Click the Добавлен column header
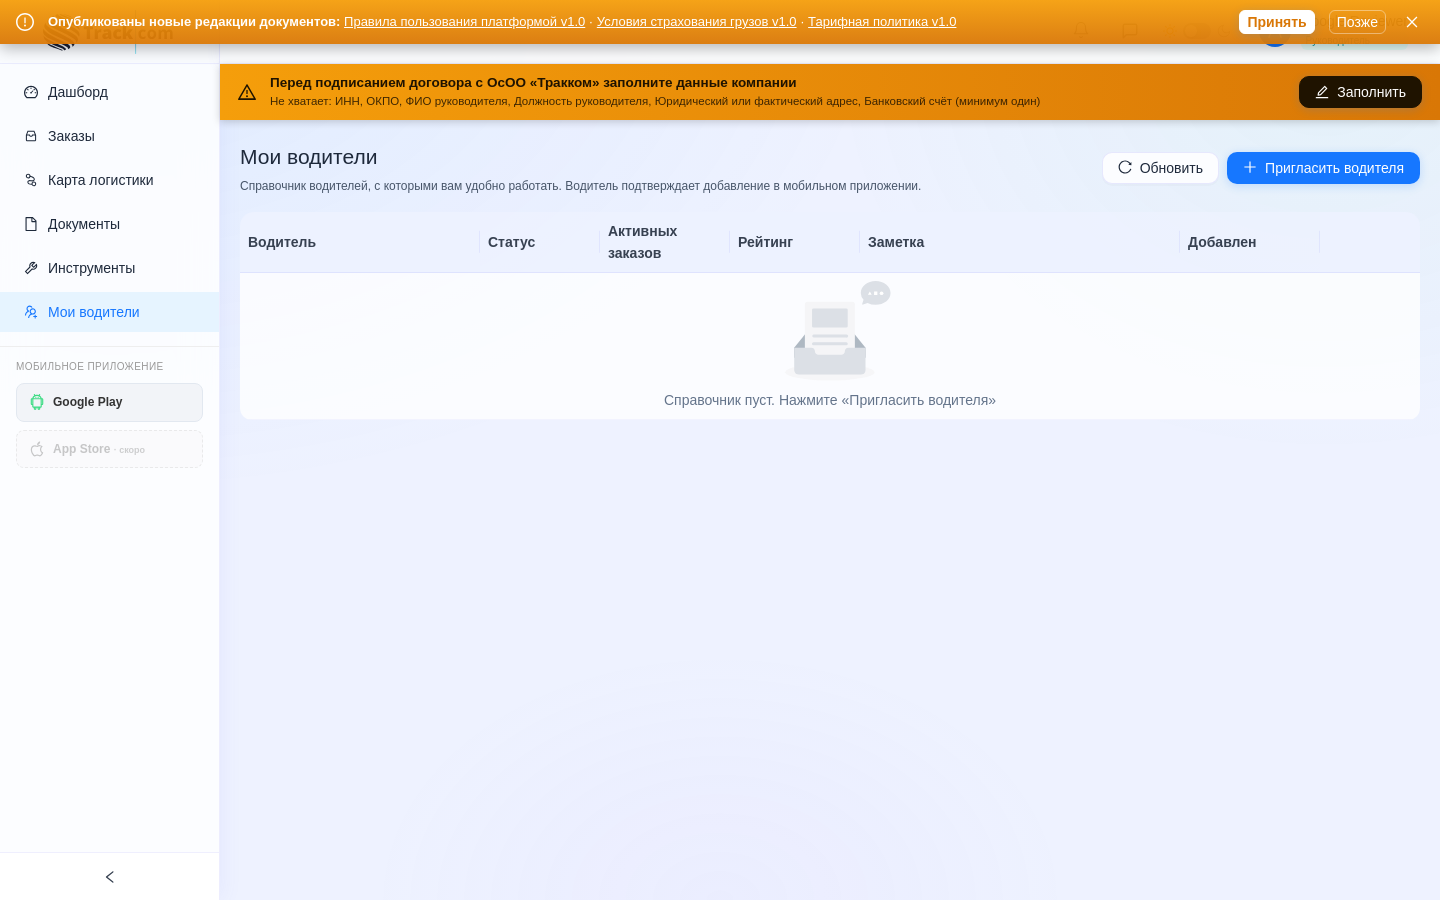 tap(1250, 242)
